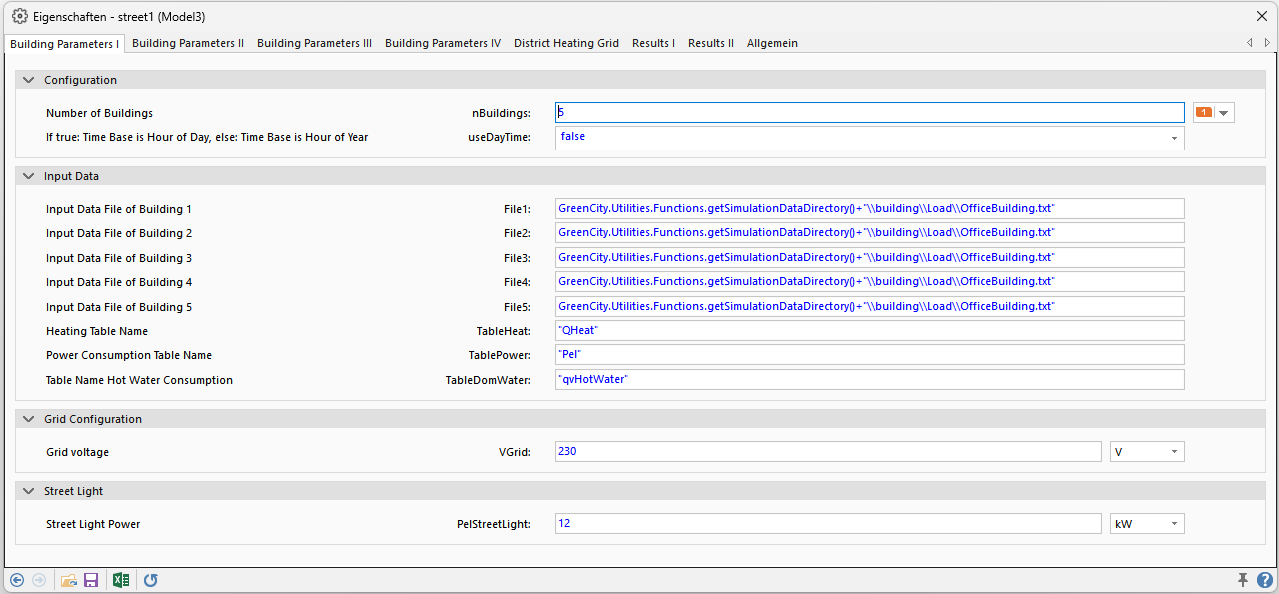1279x594 pixels.
Task: Click the "Heating Table Name" label
Action: [97, 331]
